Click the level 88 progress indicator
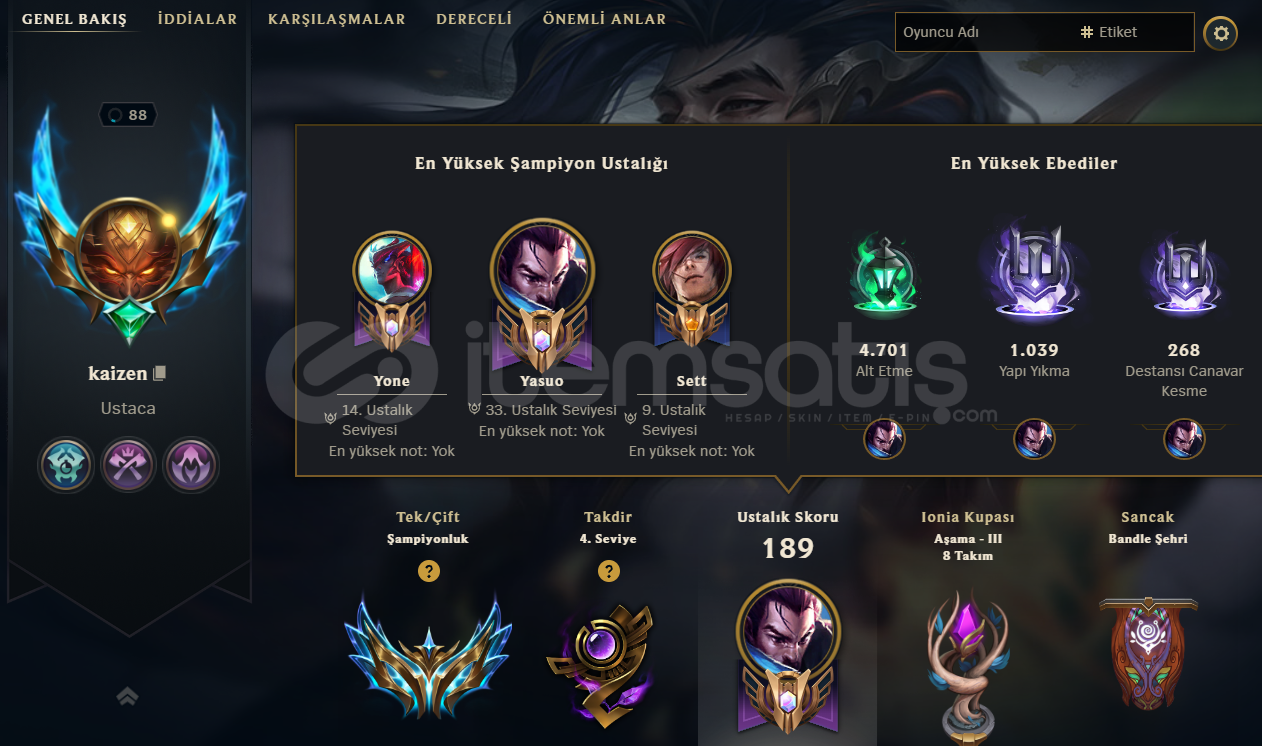This screenshot has width=1262, height=746. 128,115
